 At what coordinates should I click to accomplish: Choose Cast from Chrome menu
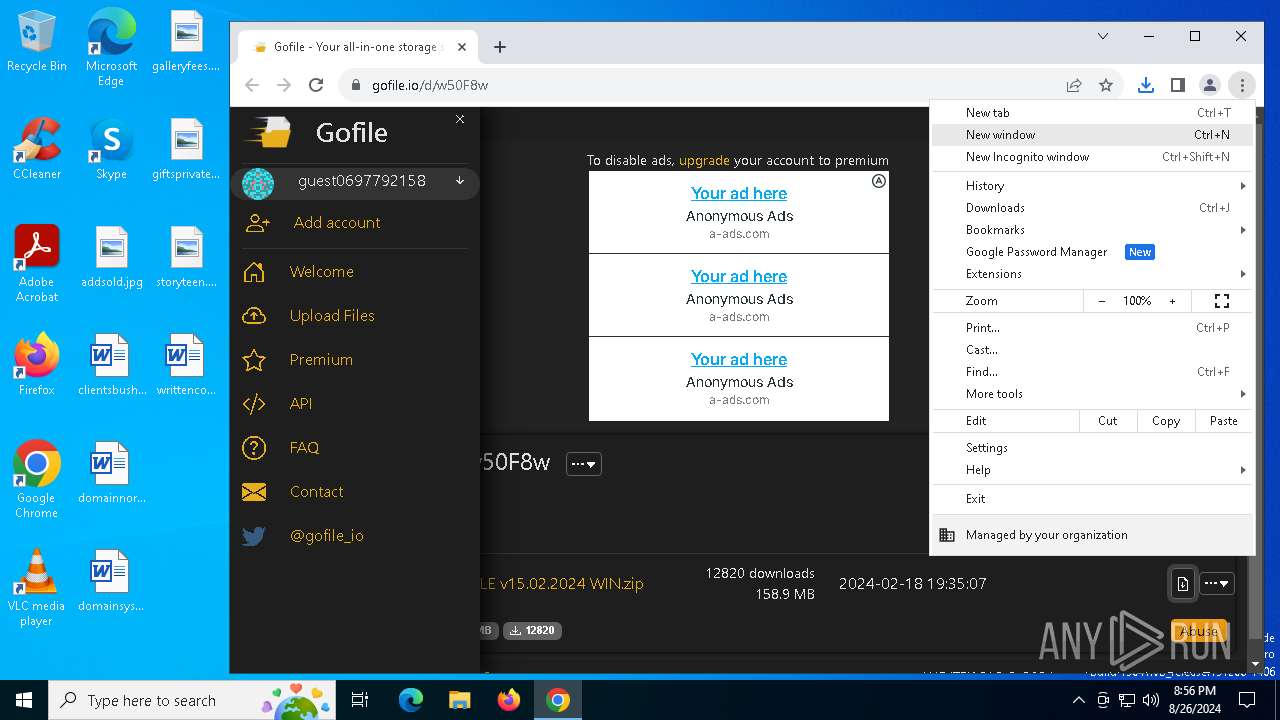[1093, 350]
